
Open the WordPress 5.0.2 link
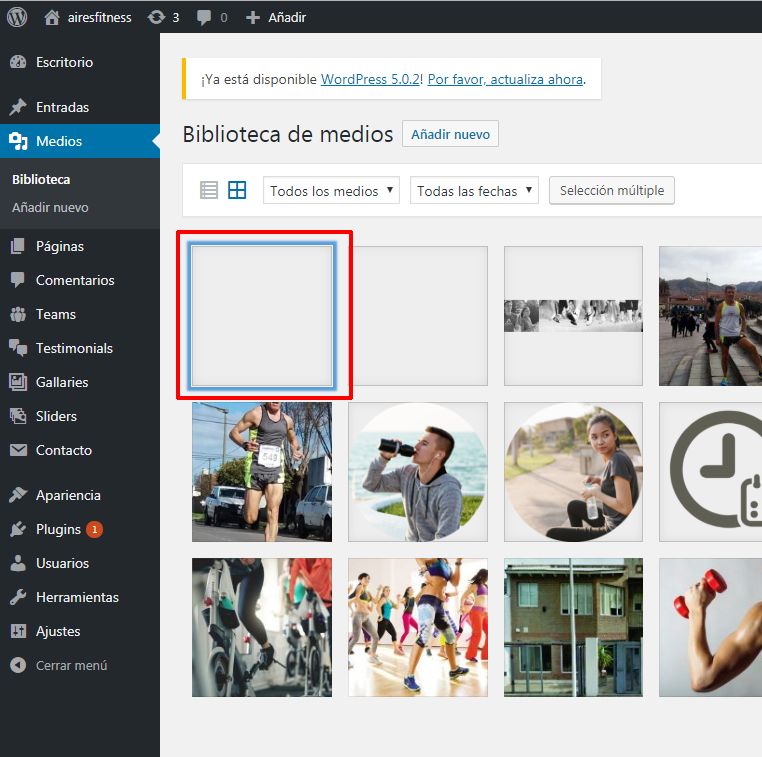tap(370, 79)
